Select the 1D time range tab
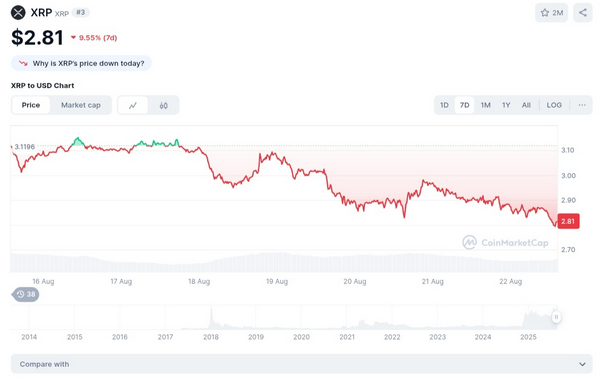 (444, 105)
